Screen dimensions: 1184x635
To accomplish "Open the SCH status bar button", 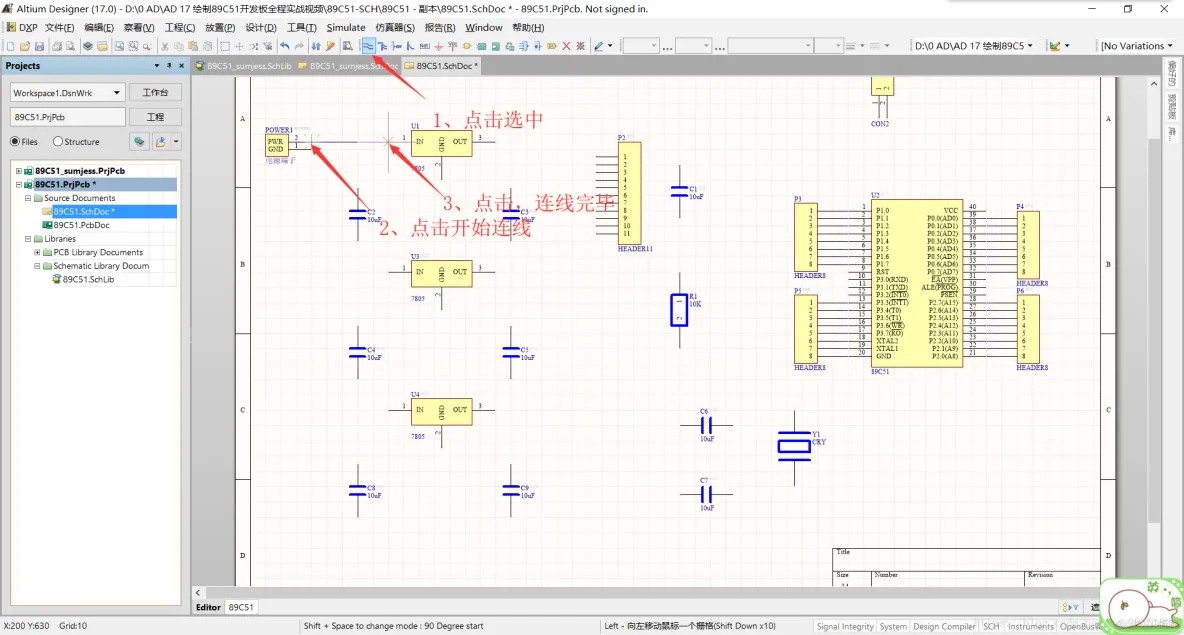I will [x=991, y=626].
